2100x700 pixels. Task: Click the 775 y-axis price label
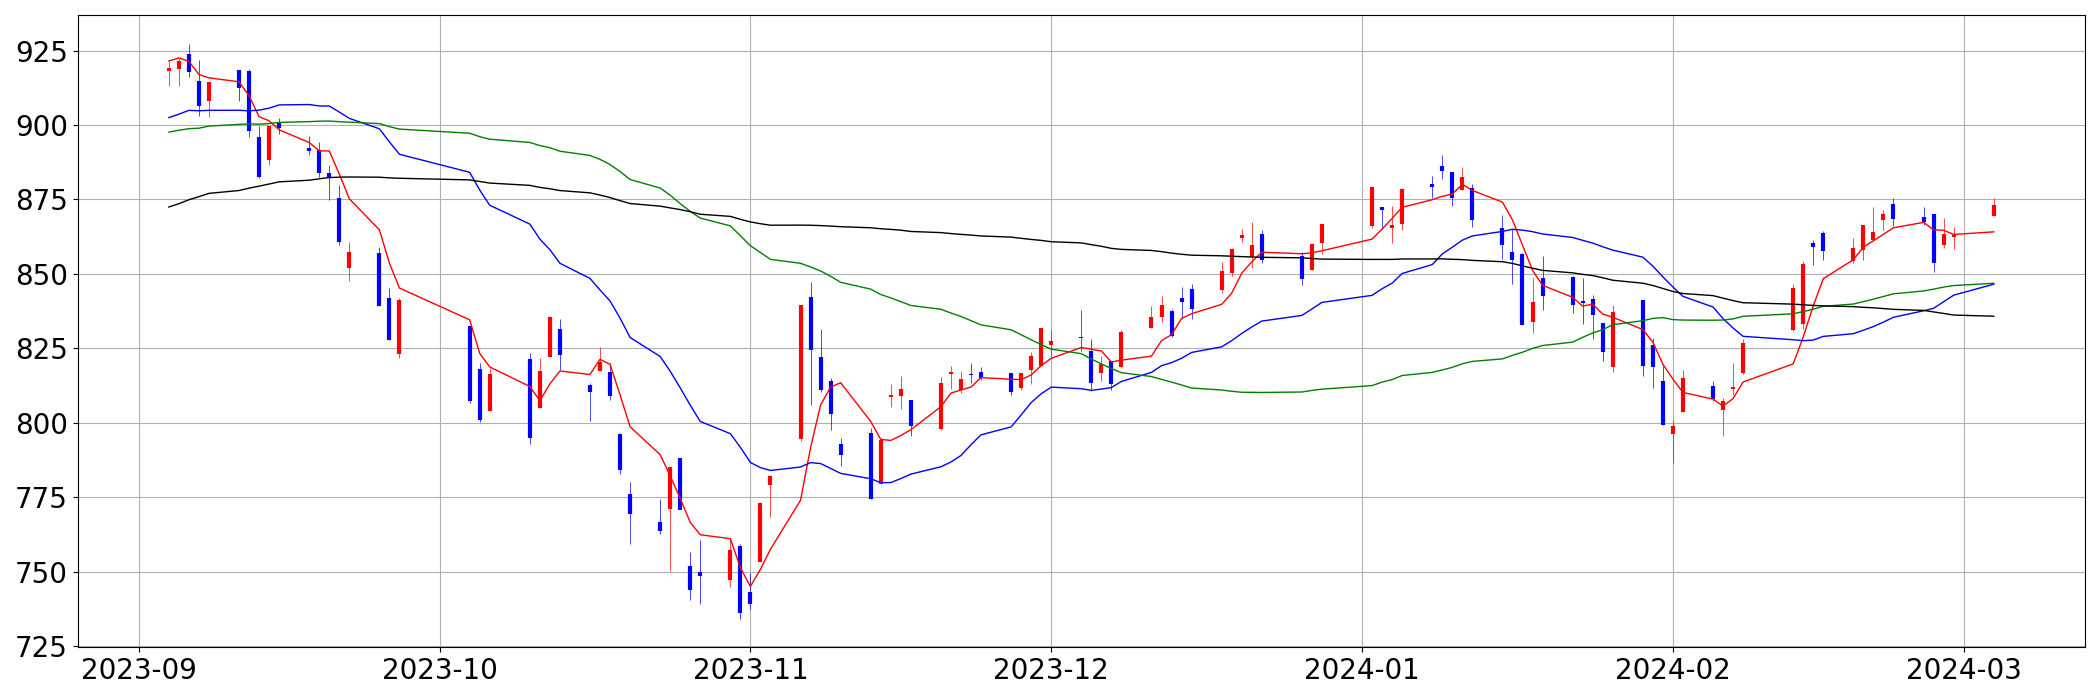click(42, 498)
